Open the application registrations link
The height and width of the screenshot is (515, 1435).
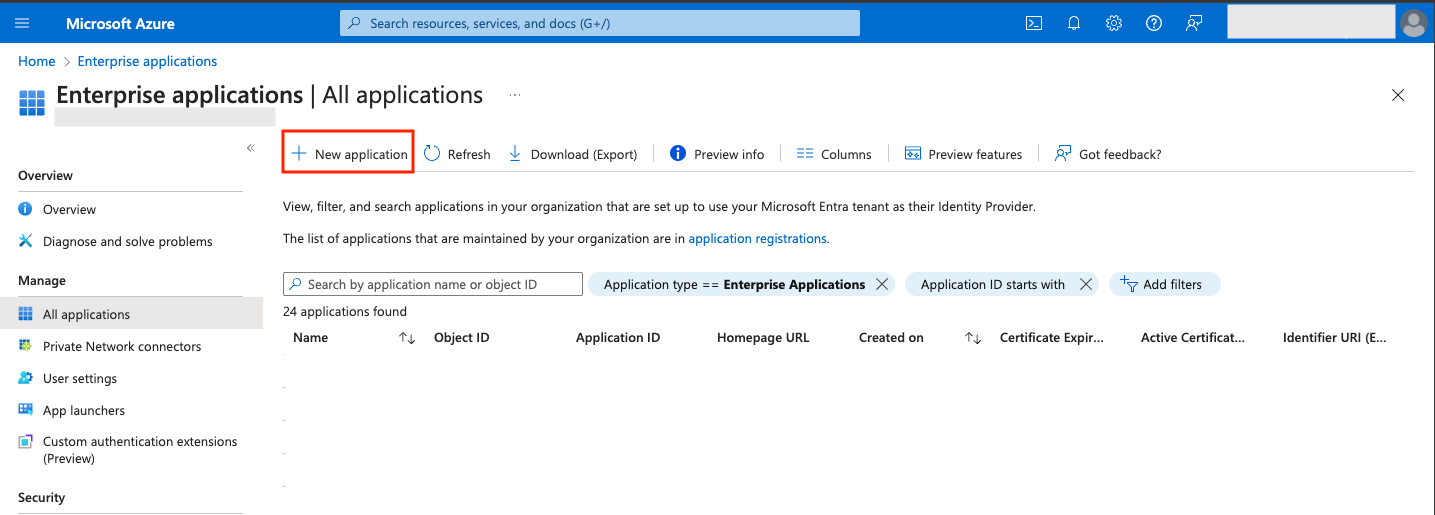pos(757,239)
